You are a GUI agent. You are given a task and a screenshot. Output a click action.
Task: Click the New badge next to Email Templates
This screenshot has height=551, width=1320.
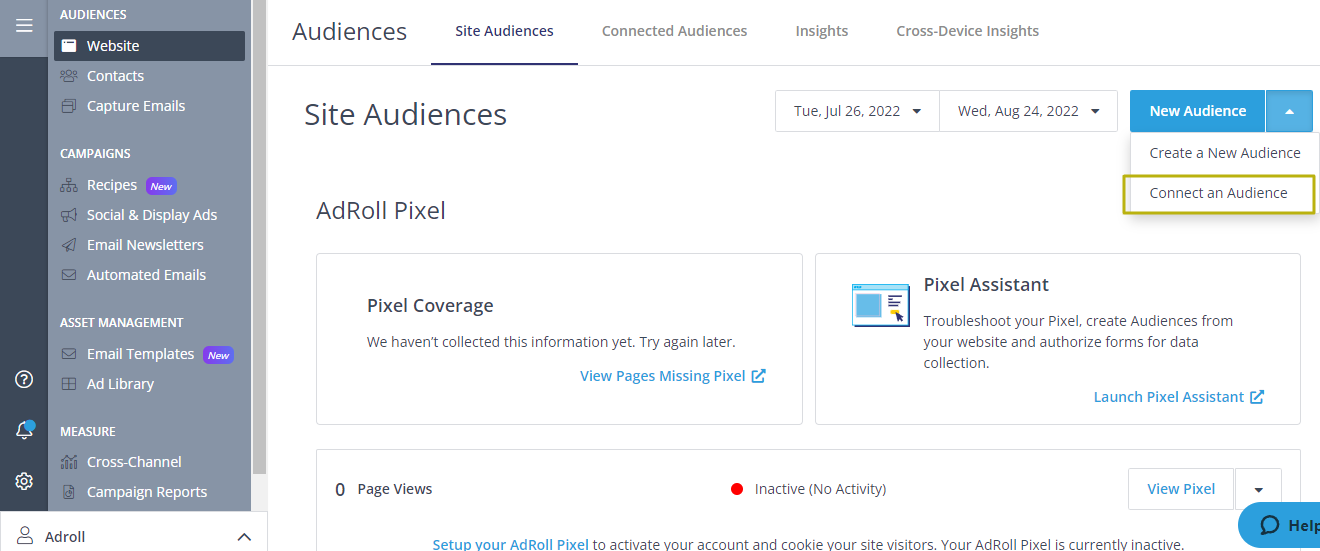point(218,355)
